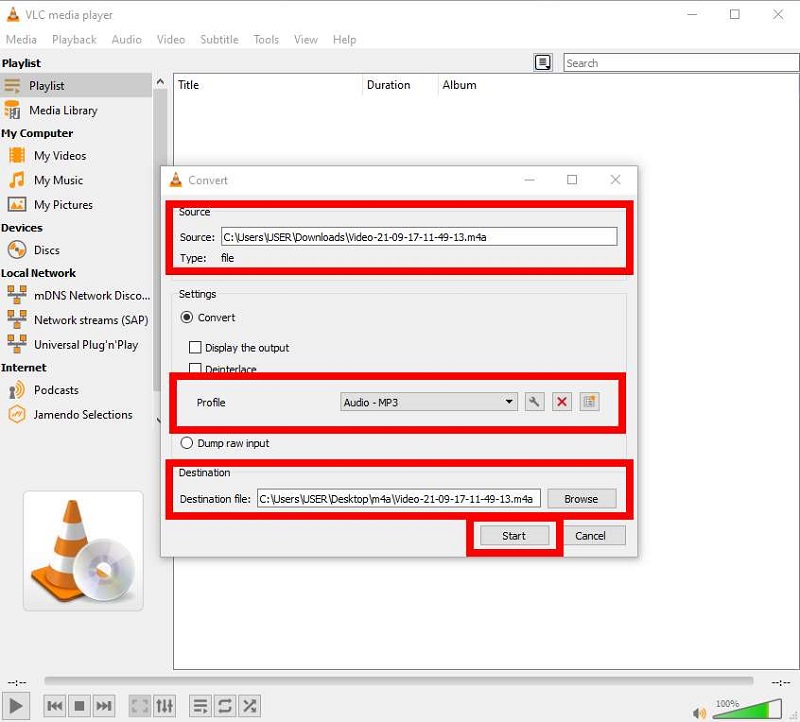Open the Media menu
This screenshot has width=800, height=722.
[21, 39]
